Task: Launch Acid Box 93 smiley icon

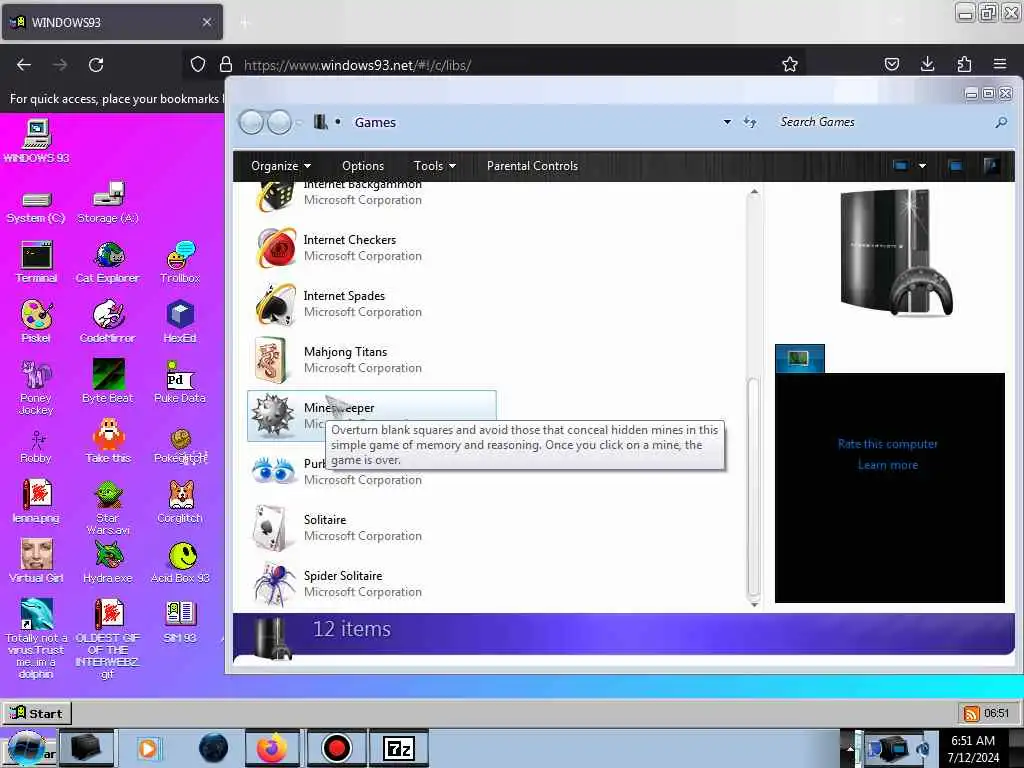Action: [180, 560]
